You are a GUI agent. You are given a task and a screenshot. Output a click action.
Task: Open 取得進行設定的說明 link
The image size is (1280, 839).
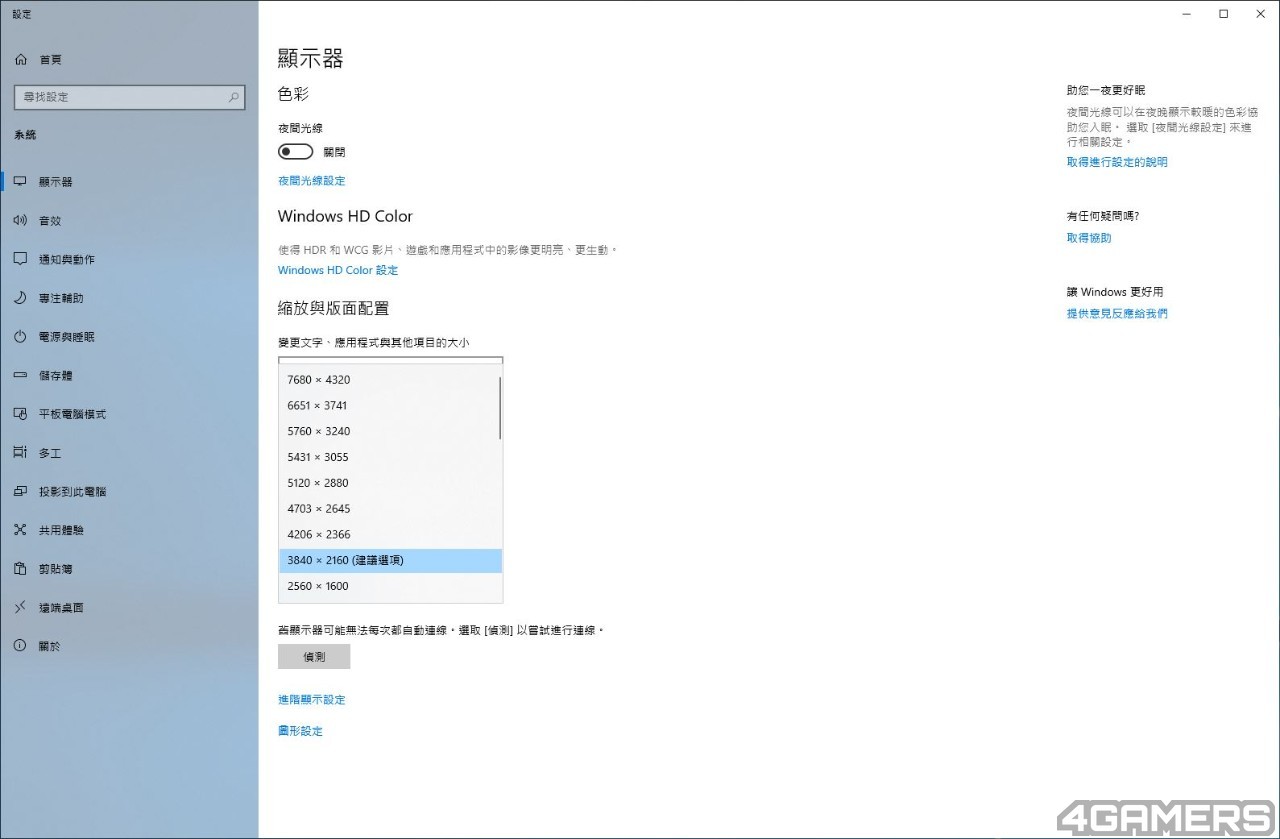click(1117, 162)
